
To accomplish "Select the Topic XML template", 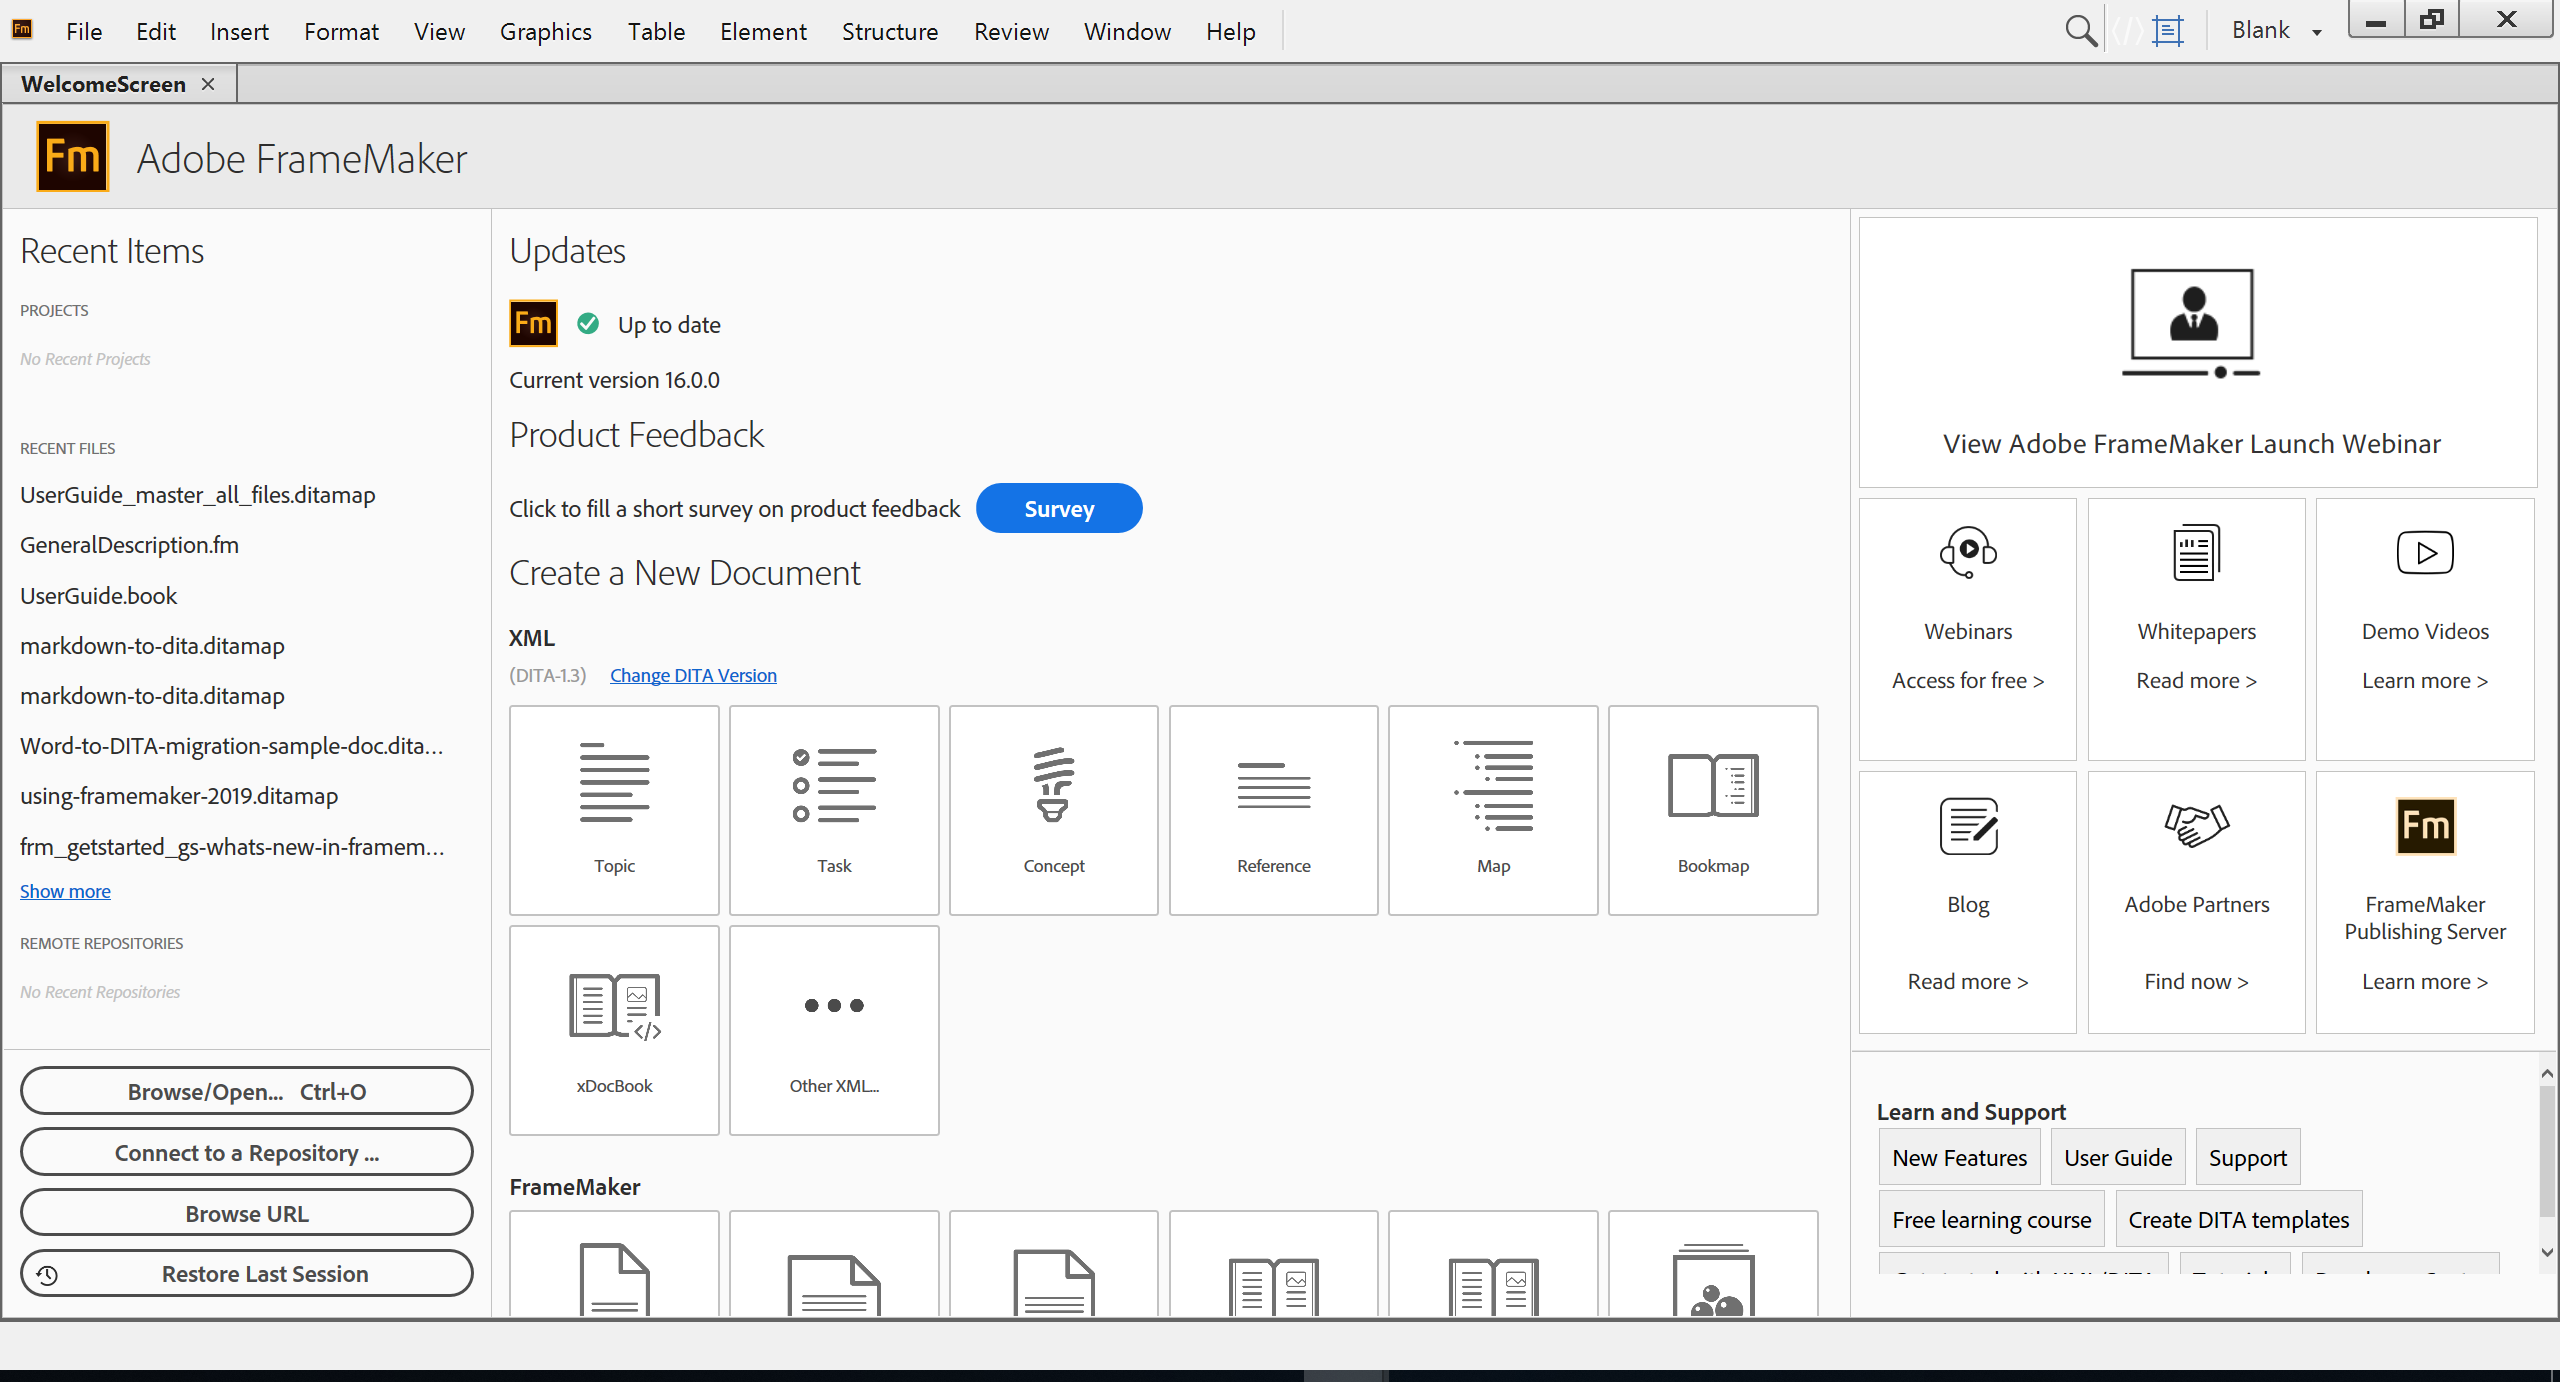I will coord(613,810).
